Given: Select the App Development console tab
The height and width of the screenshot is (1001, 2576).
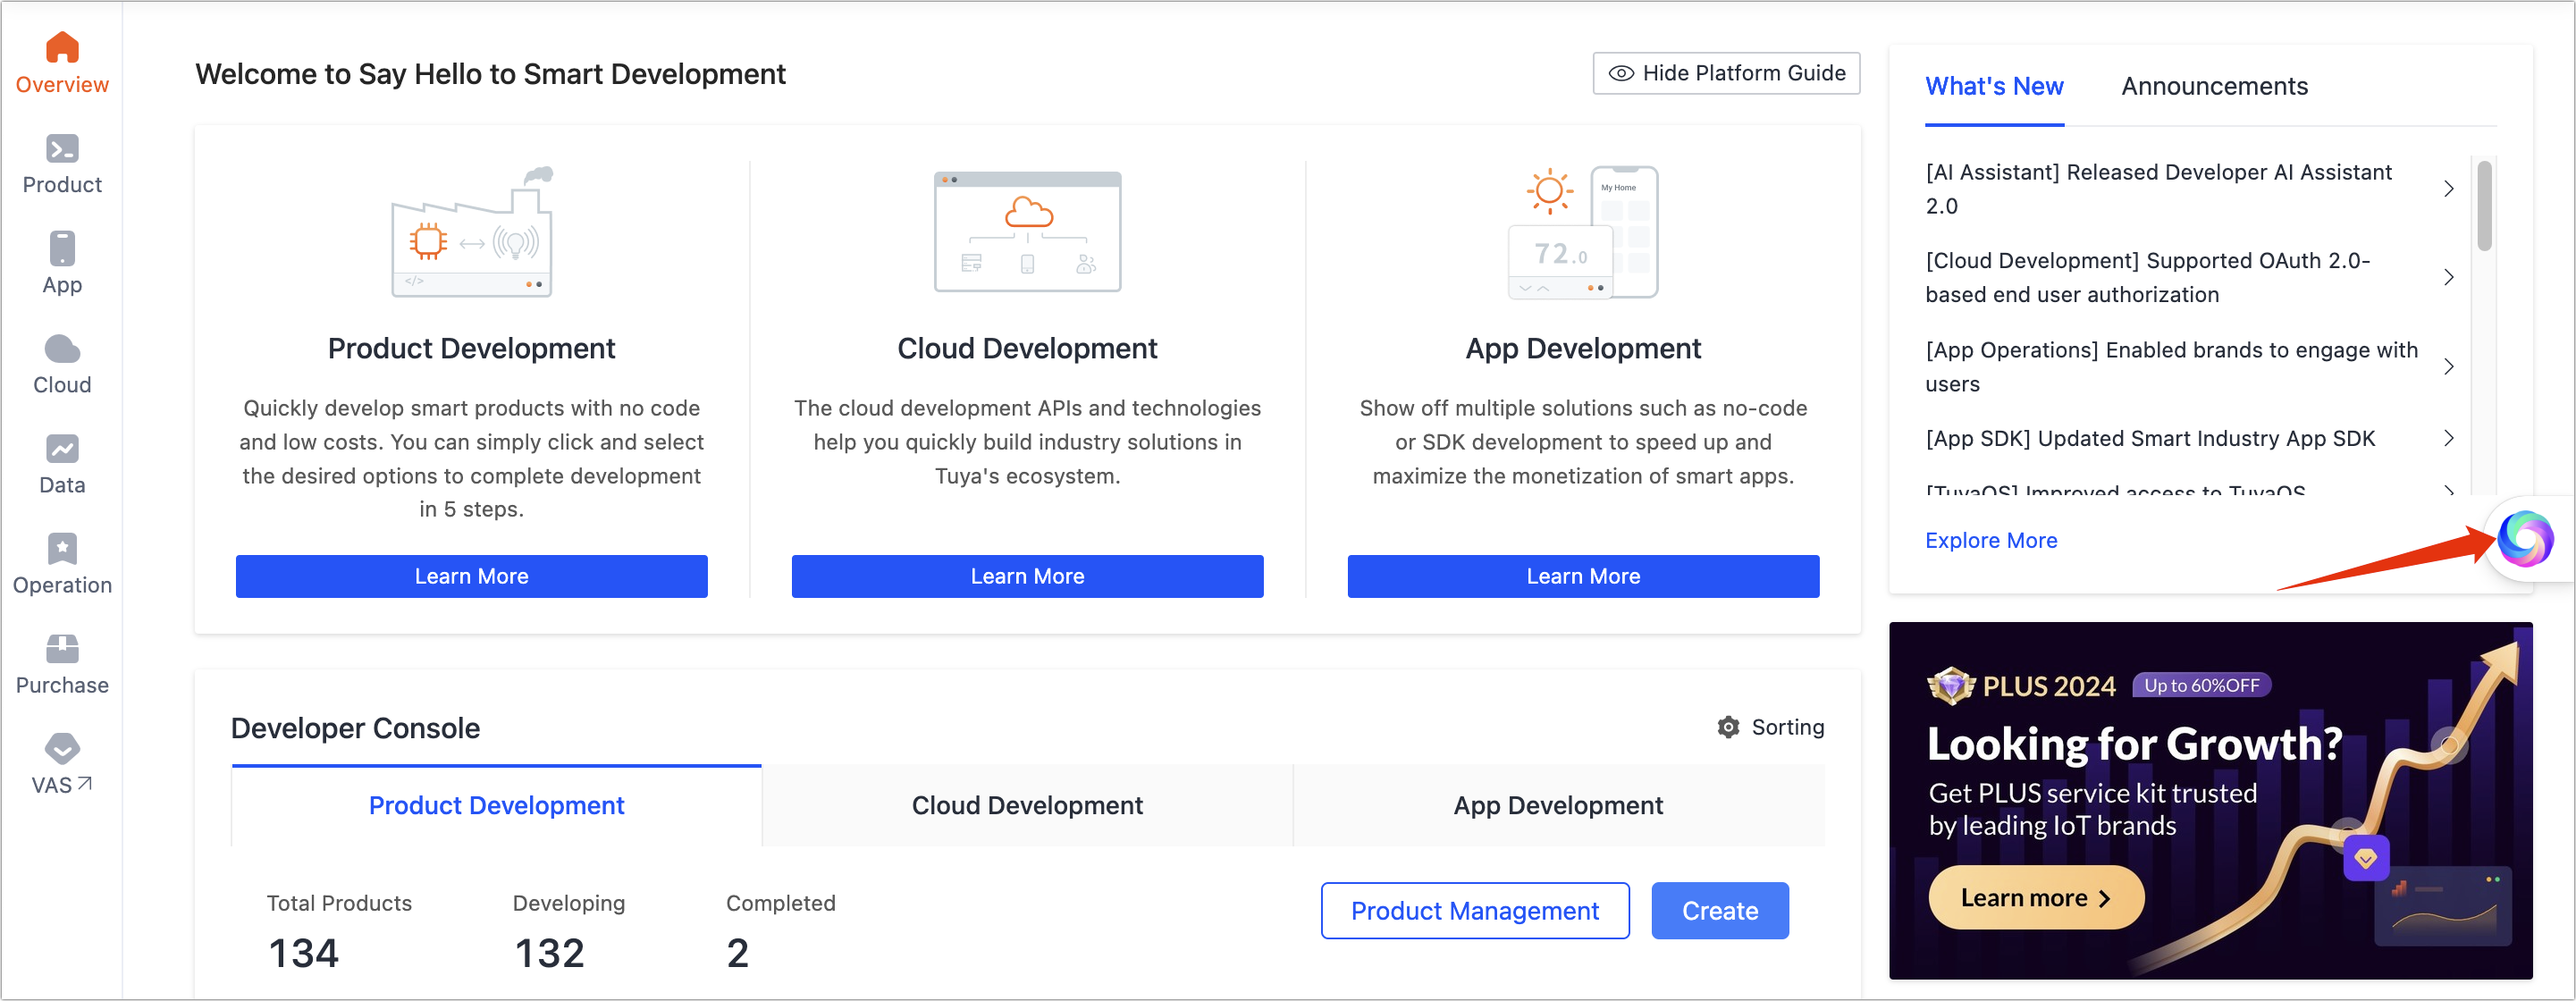Looking at the screenshot, I should click(1558, 805).
